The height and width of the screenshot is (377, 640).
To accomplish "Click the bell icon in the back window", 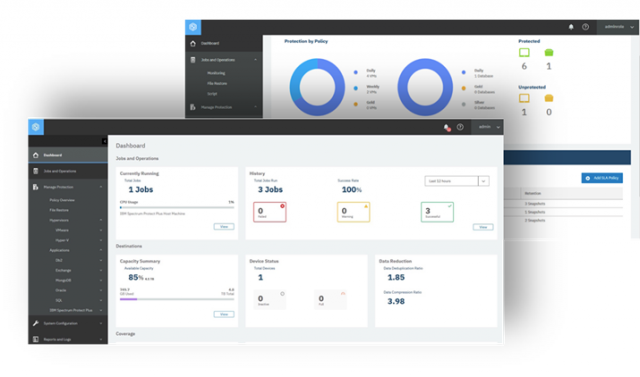I will (x=571, y=27).
